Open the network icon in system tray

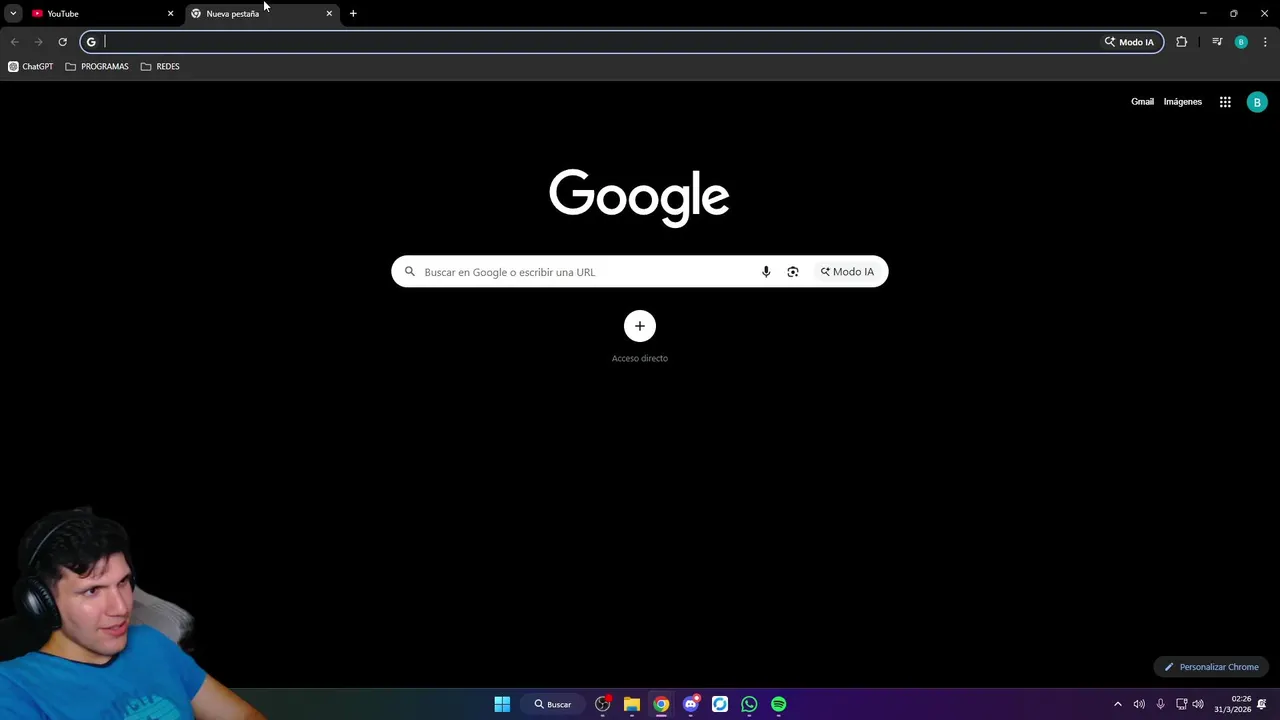click(x=1181, y=704)
